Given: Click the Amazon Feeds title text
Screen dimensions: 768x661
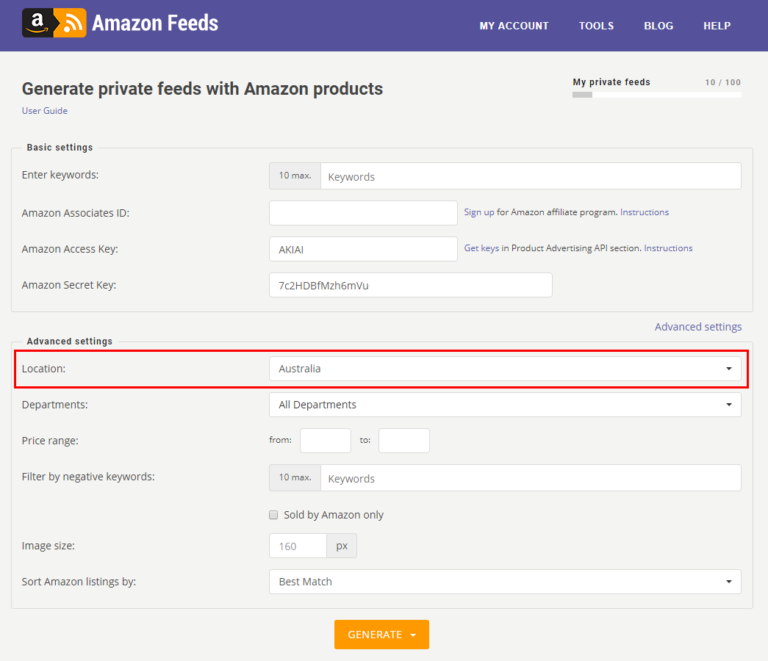Looking at the screenshot, I should (155, 23).
